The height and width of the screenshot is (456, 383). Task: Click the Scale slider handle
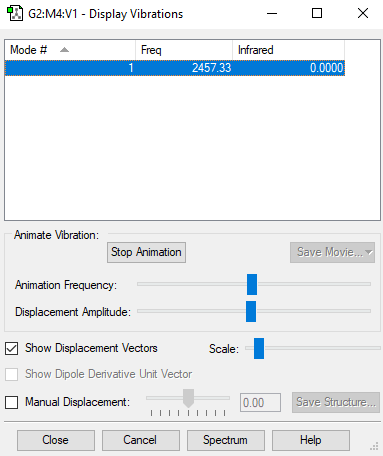(x=259, y=348)
